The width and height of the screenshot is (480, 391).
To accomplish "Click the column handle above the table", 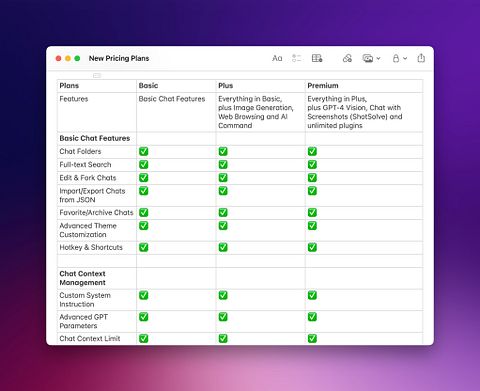I will click(x=97, y=76).
